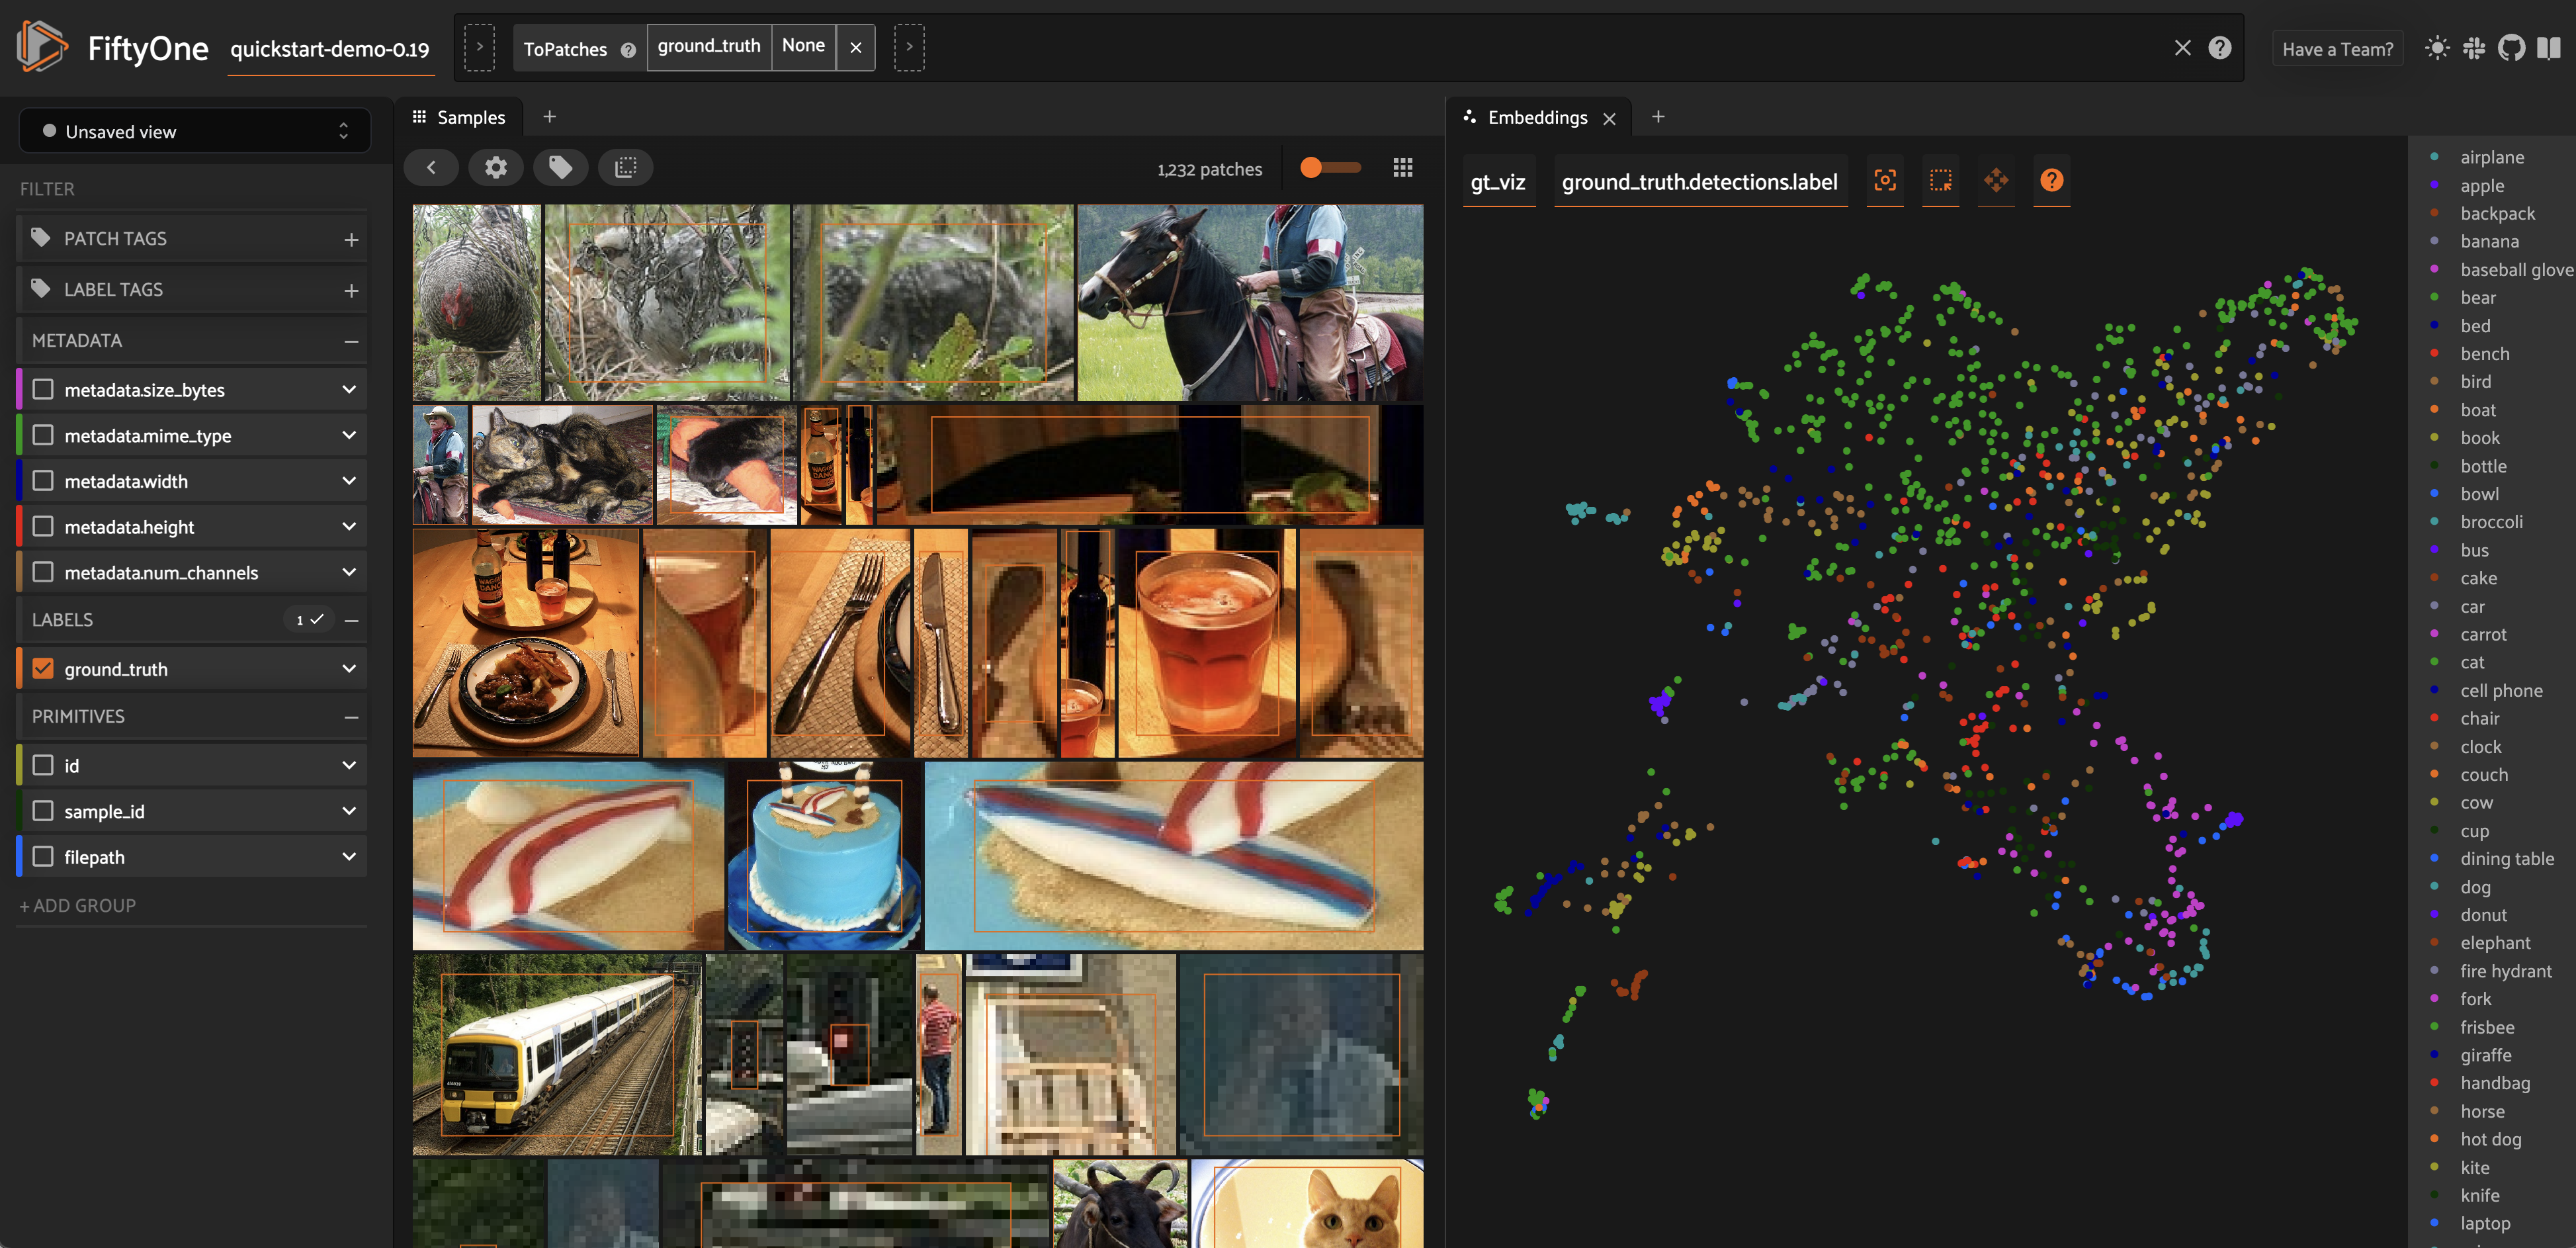Add a patch tag with plus button
Viewport: 2576px width, 1248px height.
tap(351, 239)
